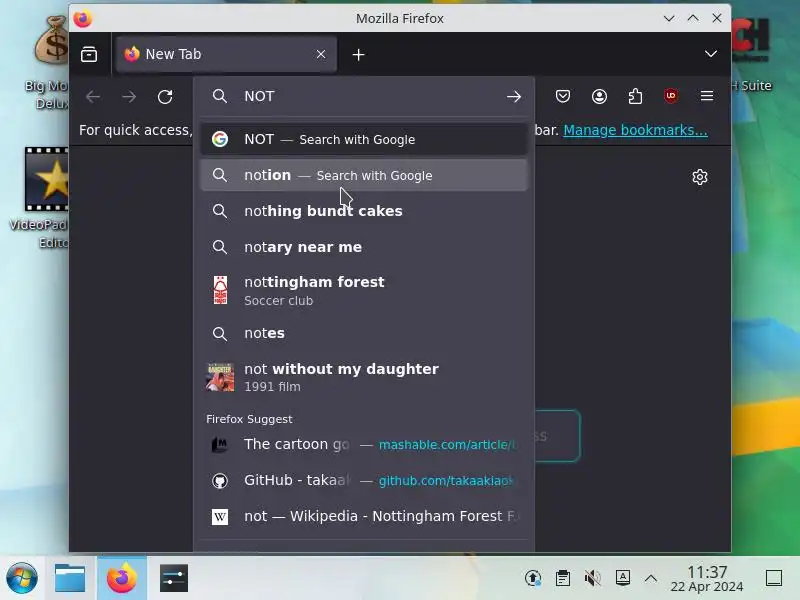Click the Google logo icon in first suggestion
The image size is (800, 600).
[220, 139]
